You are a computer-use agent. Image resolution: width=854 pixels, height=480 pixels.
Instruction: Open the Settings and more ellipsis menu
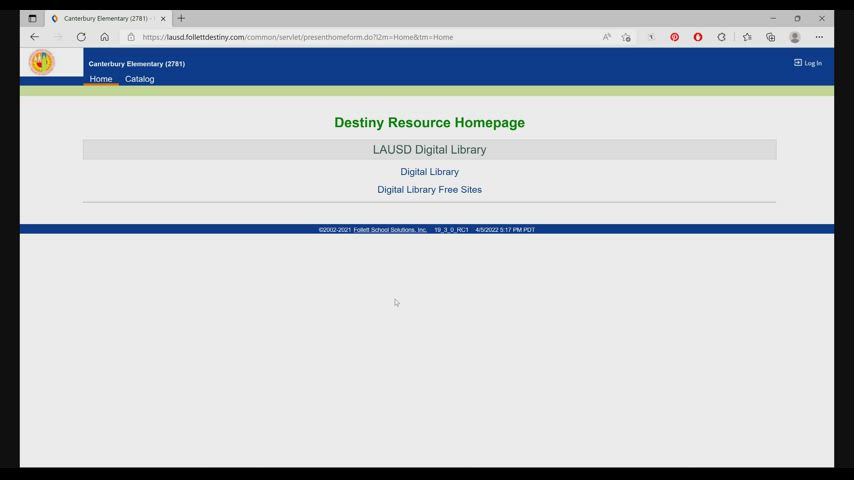pyautogui.click(x=819, y=37)
